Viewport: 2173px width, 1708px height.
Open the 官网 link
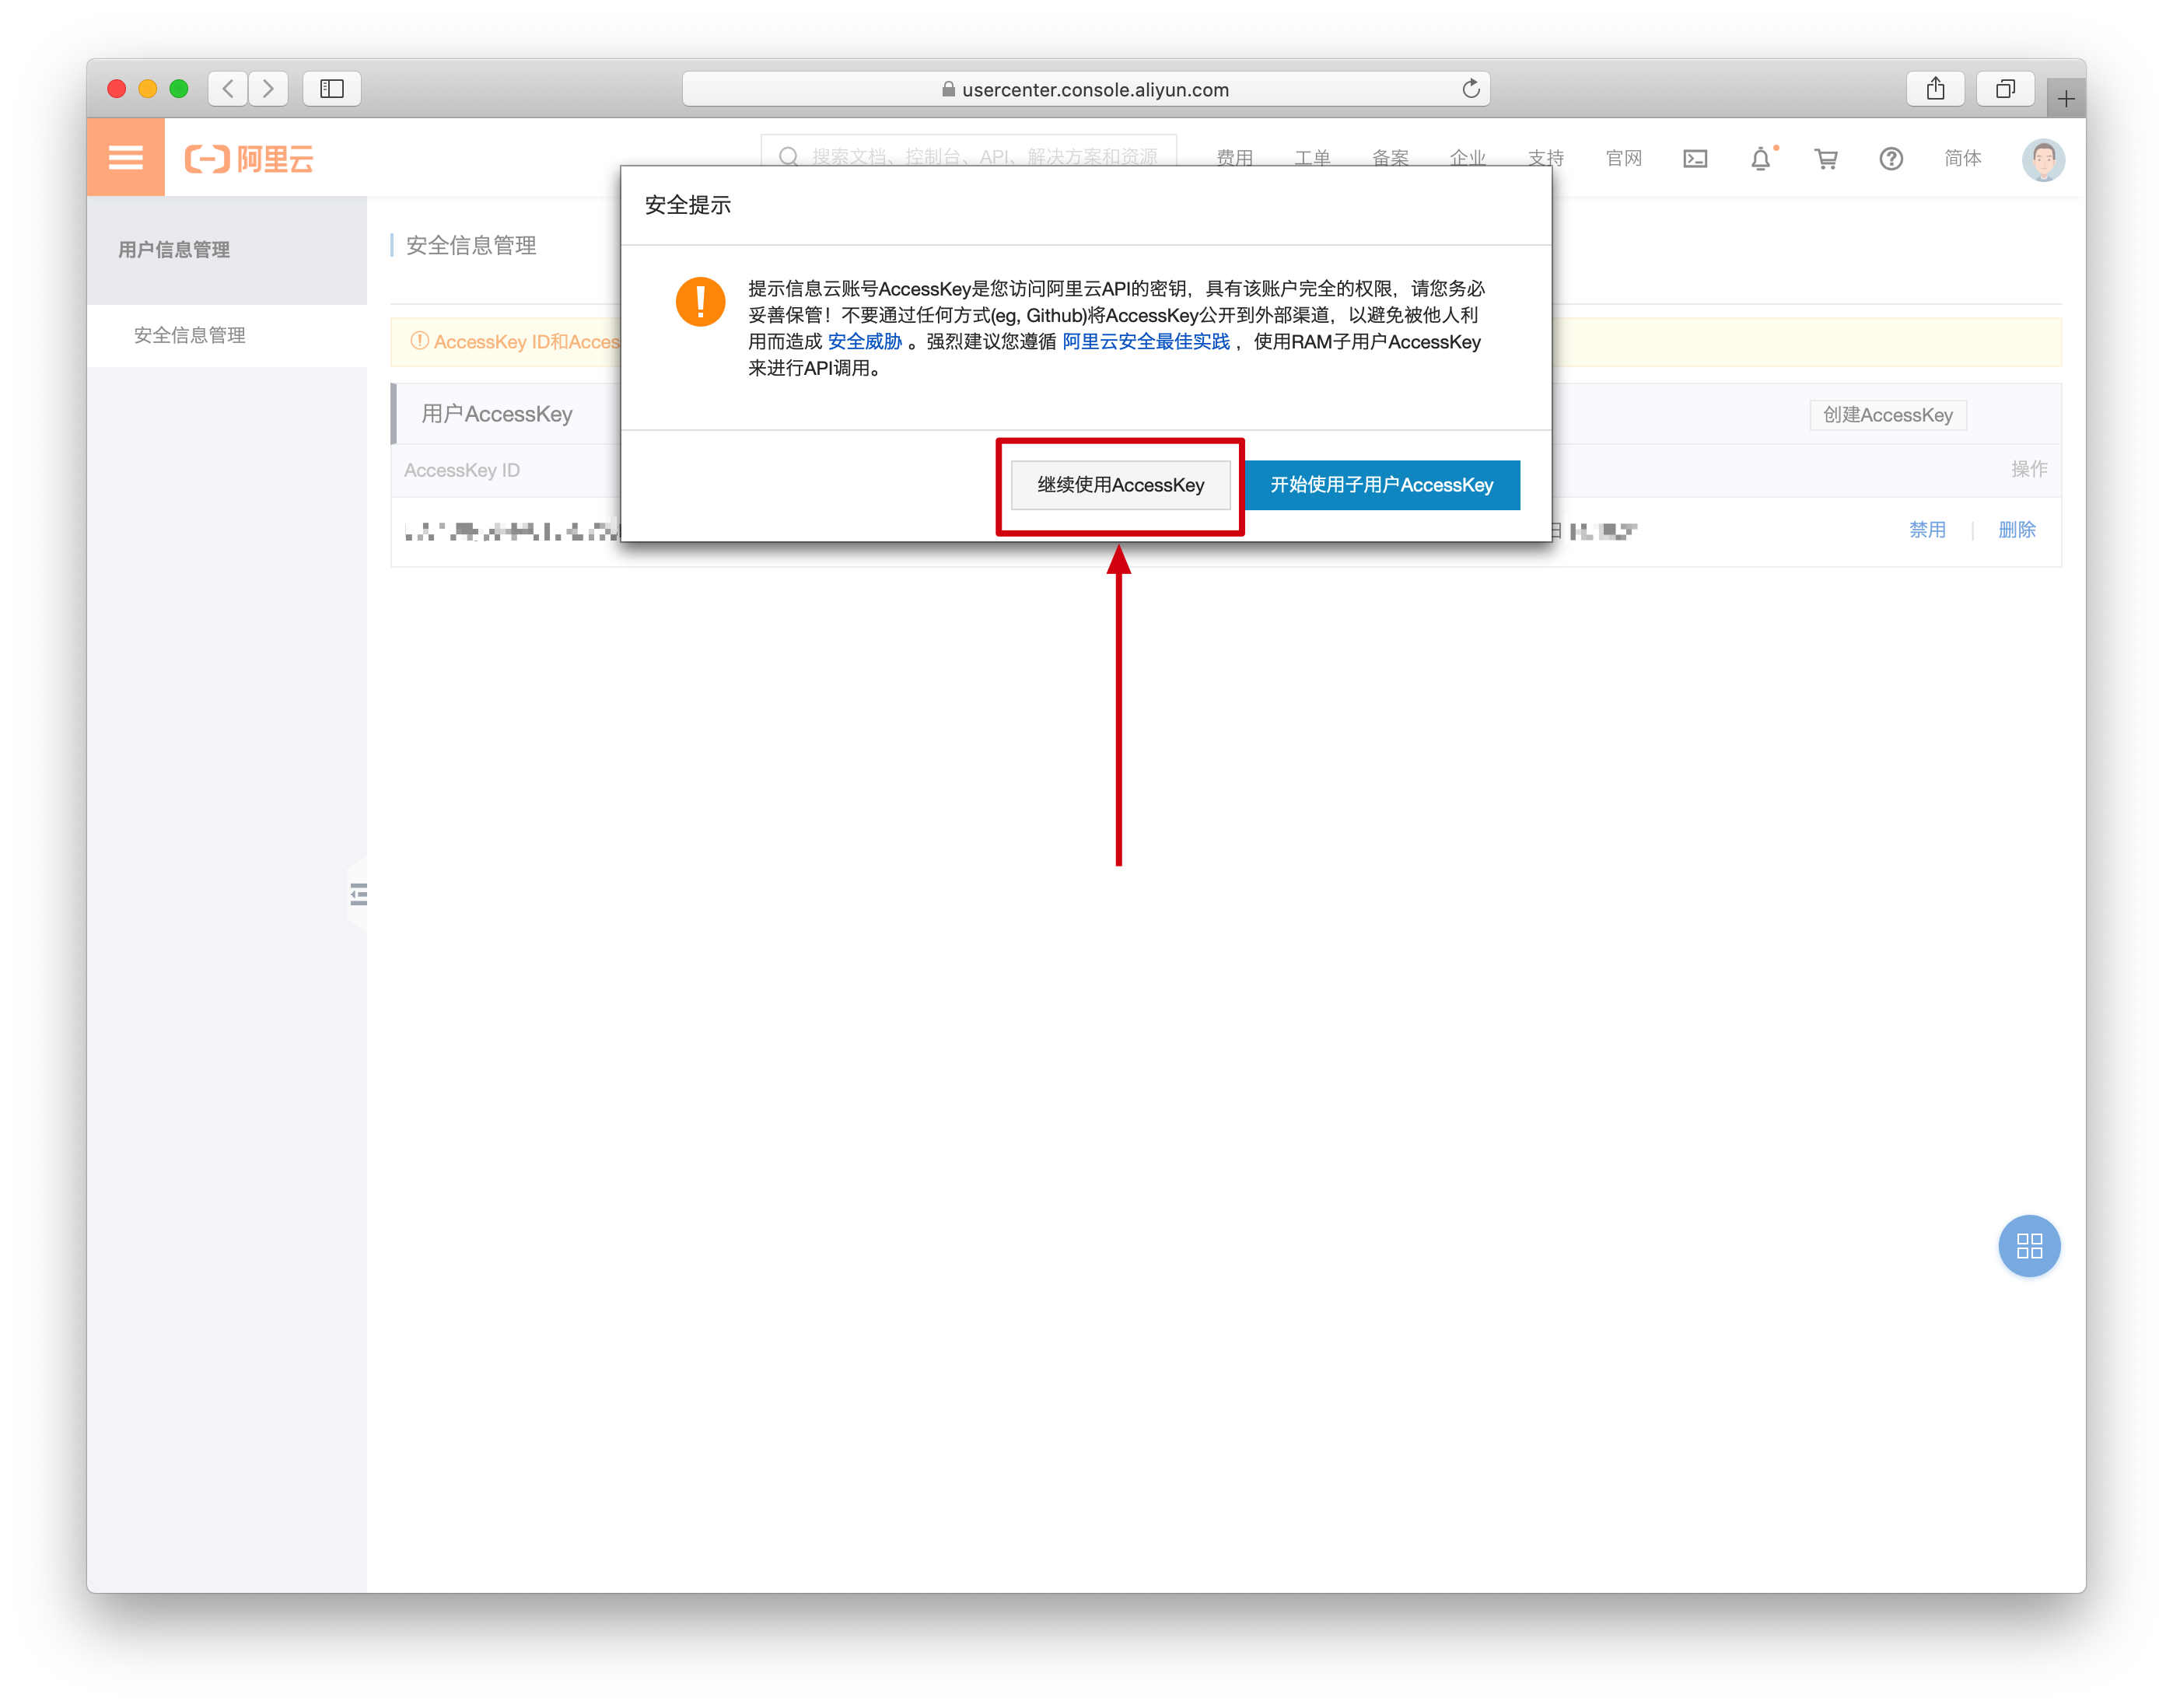tap(1623, 158)
